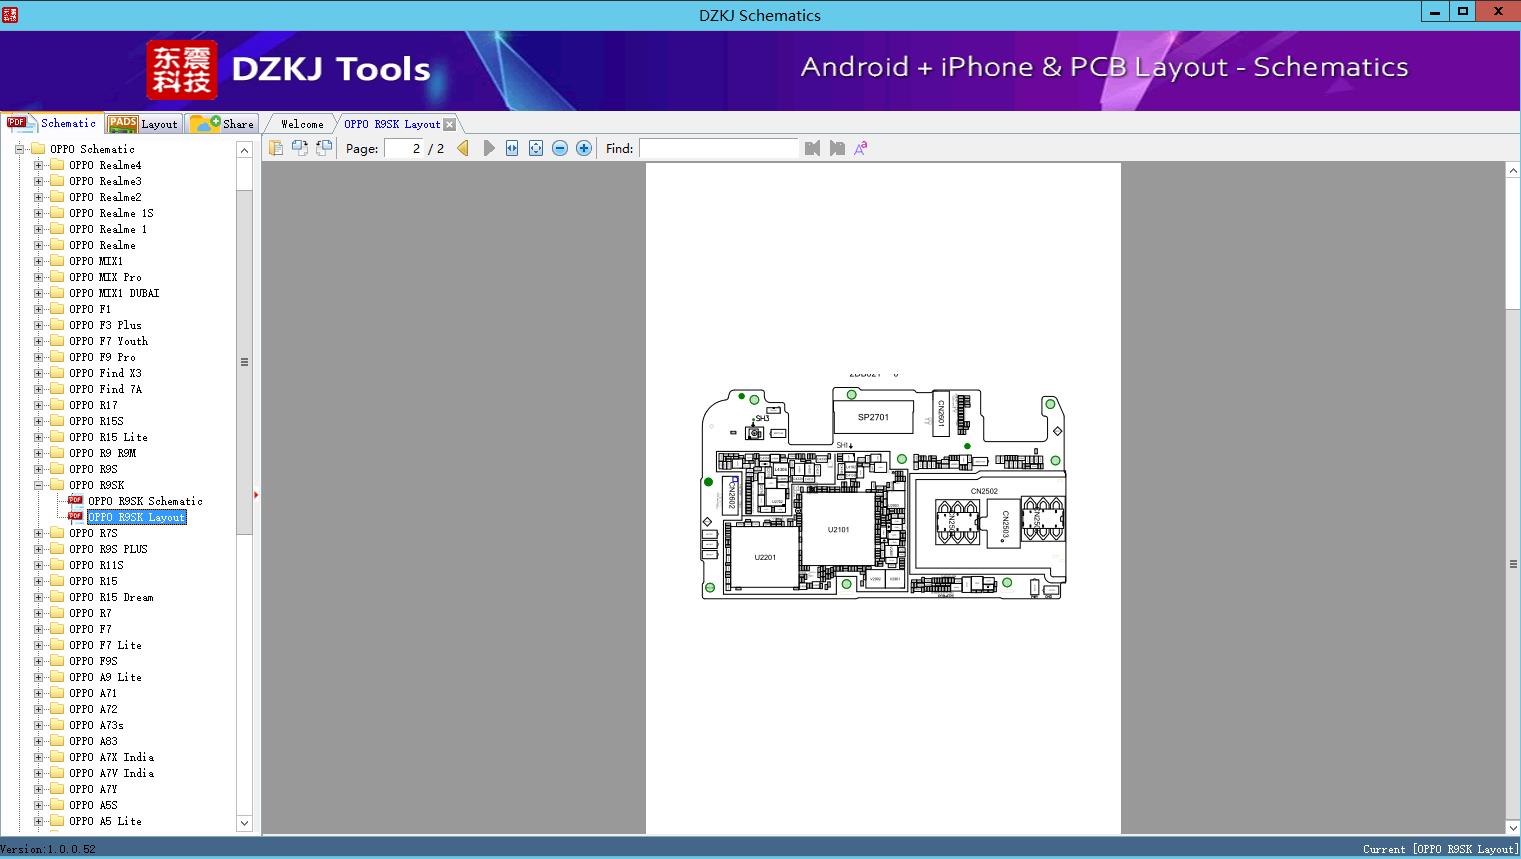The width and height of the screenshot is (1521, 859).
Task: Go to the next page arrow
Action: [x=489, y=148]
